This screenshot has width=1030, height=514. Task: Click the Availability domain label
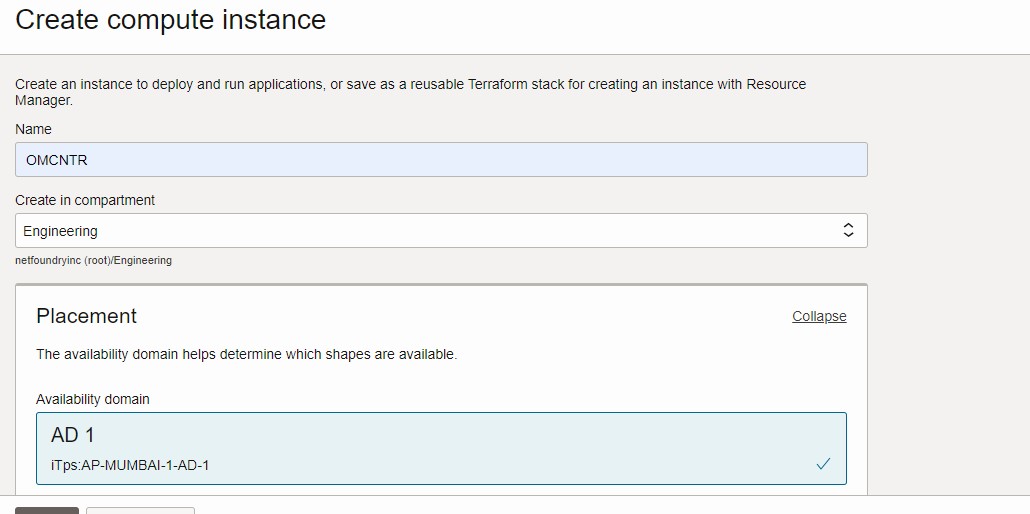[x=93, y=399]
